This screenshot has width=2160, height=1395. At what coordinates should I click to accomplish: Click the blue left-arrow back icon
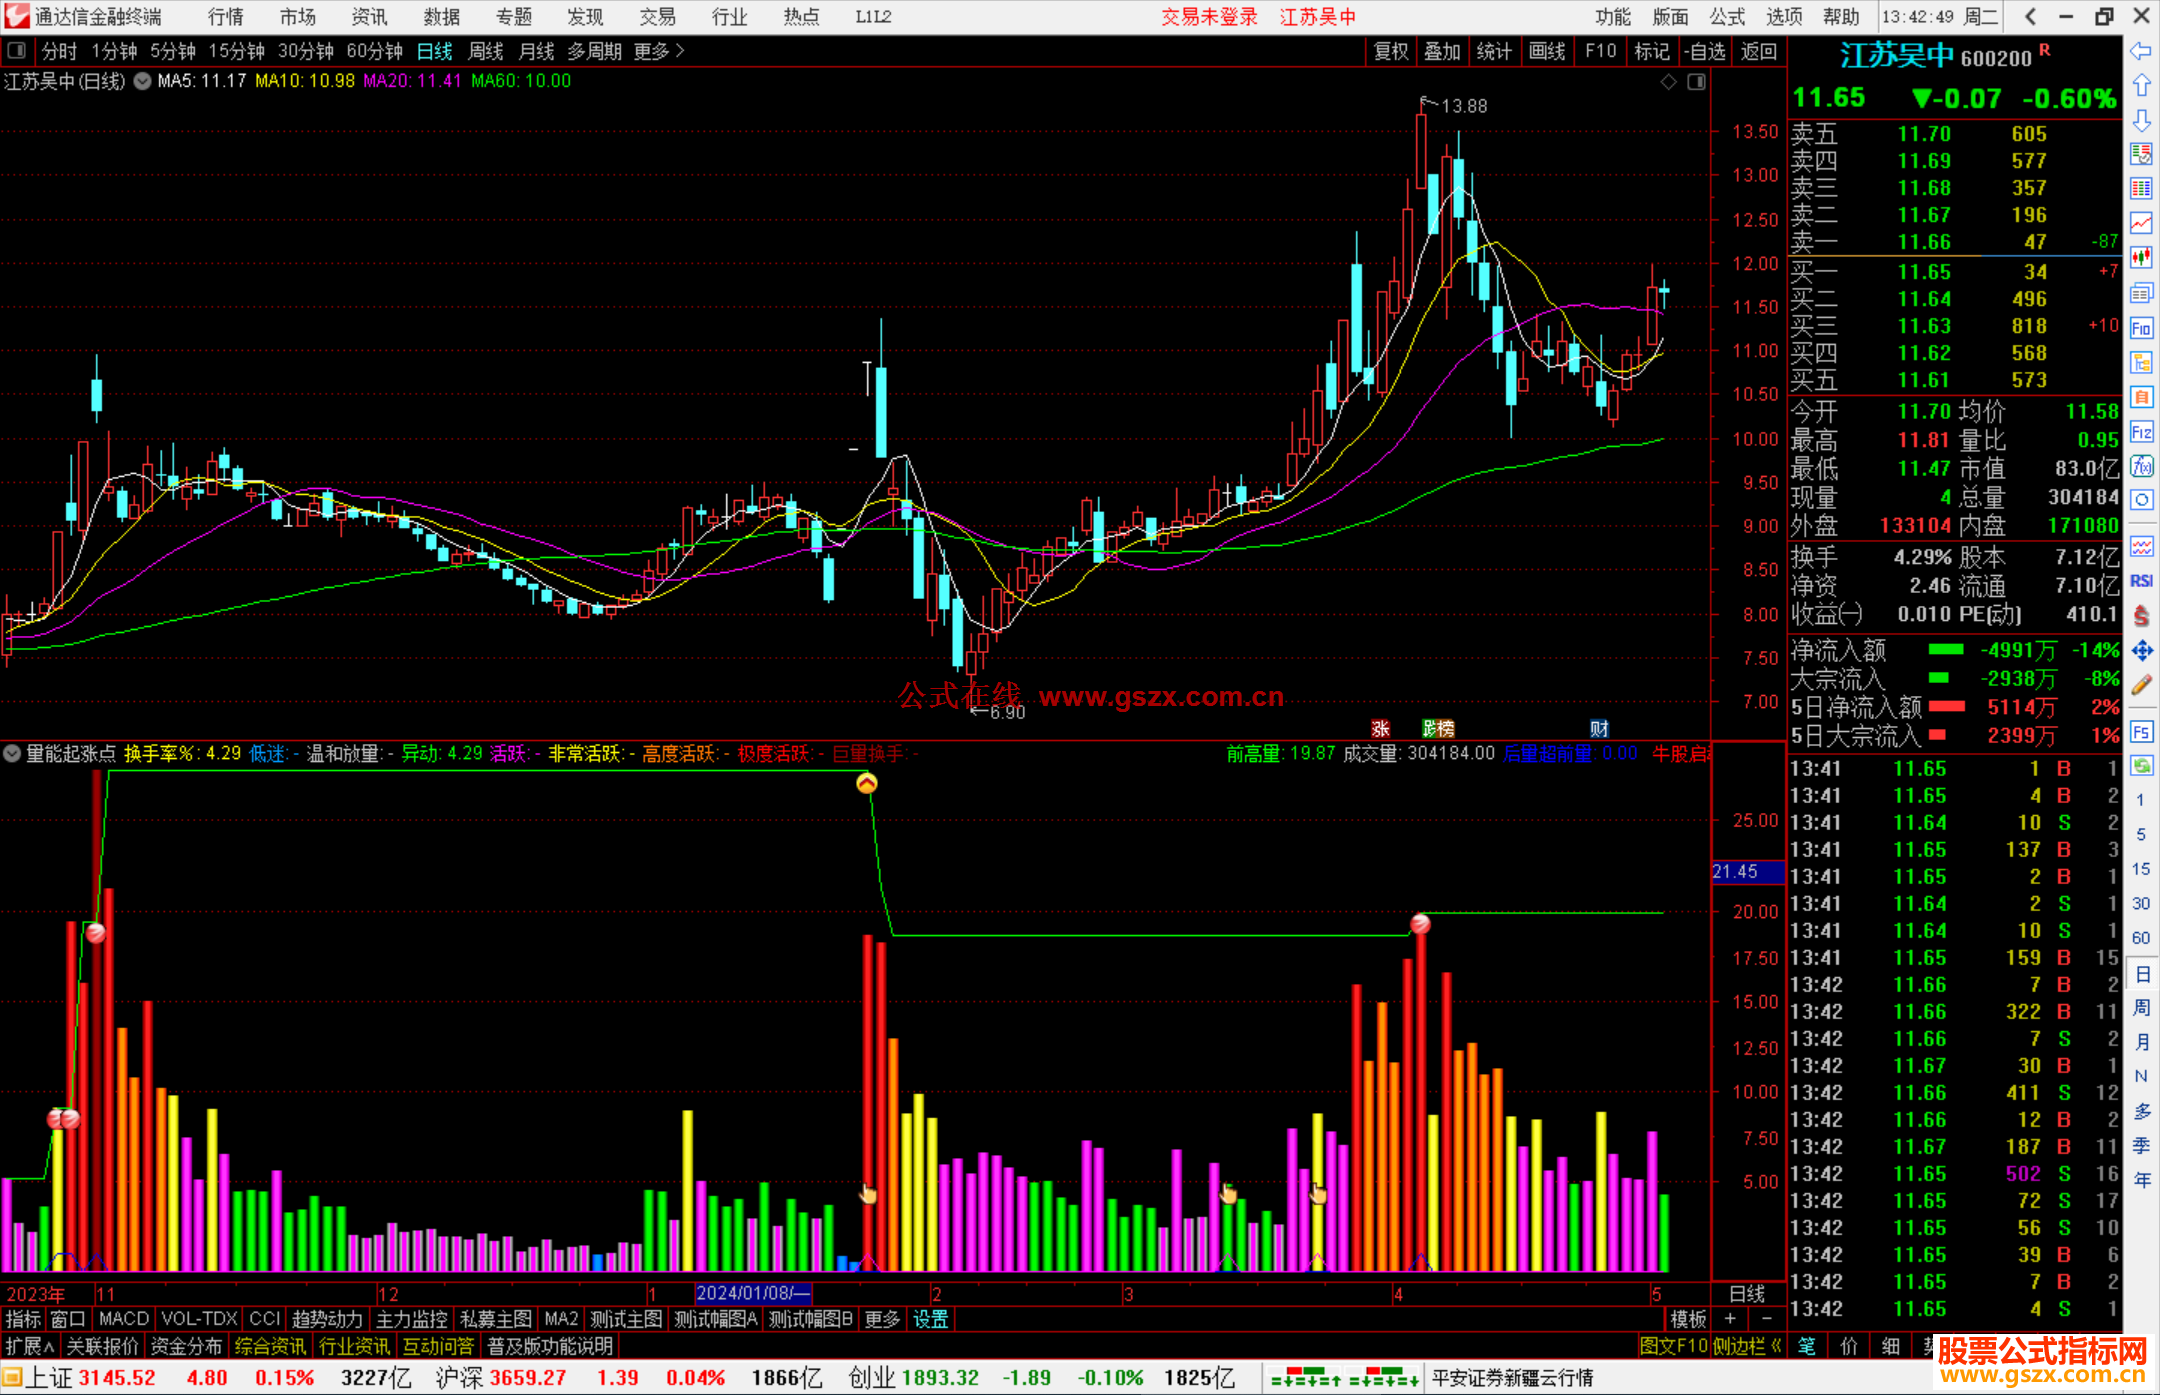(2141, 51)
